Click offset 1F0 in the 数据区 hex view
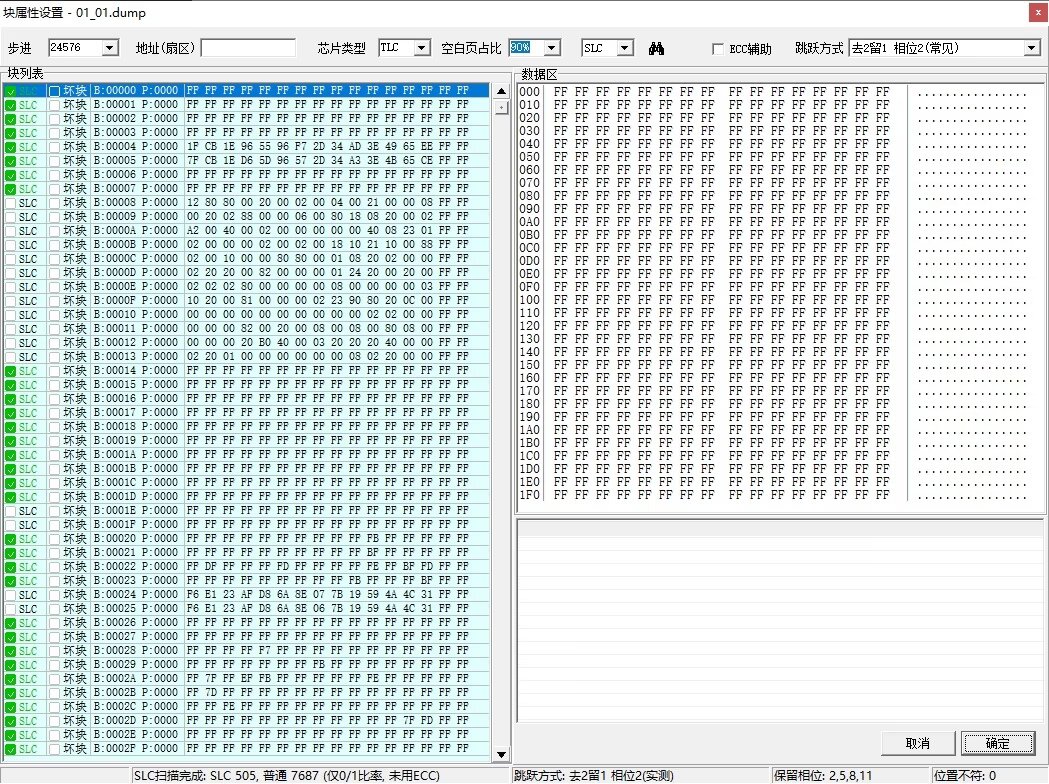The height and width of the screenshot is (784, 1049). pos(529,495)
